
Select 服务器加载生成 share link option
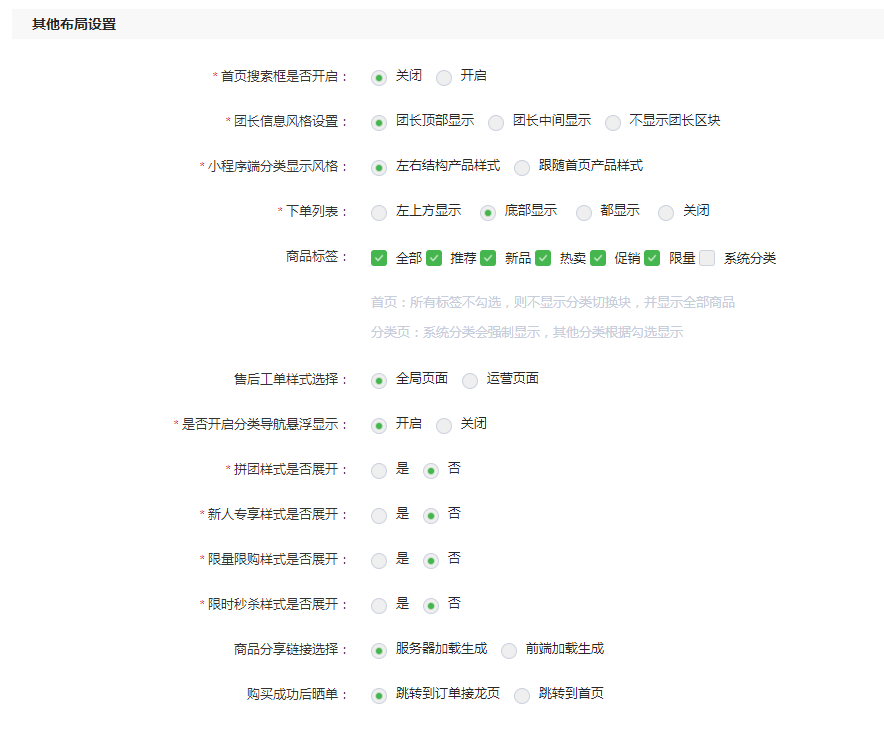pos(379,651)
